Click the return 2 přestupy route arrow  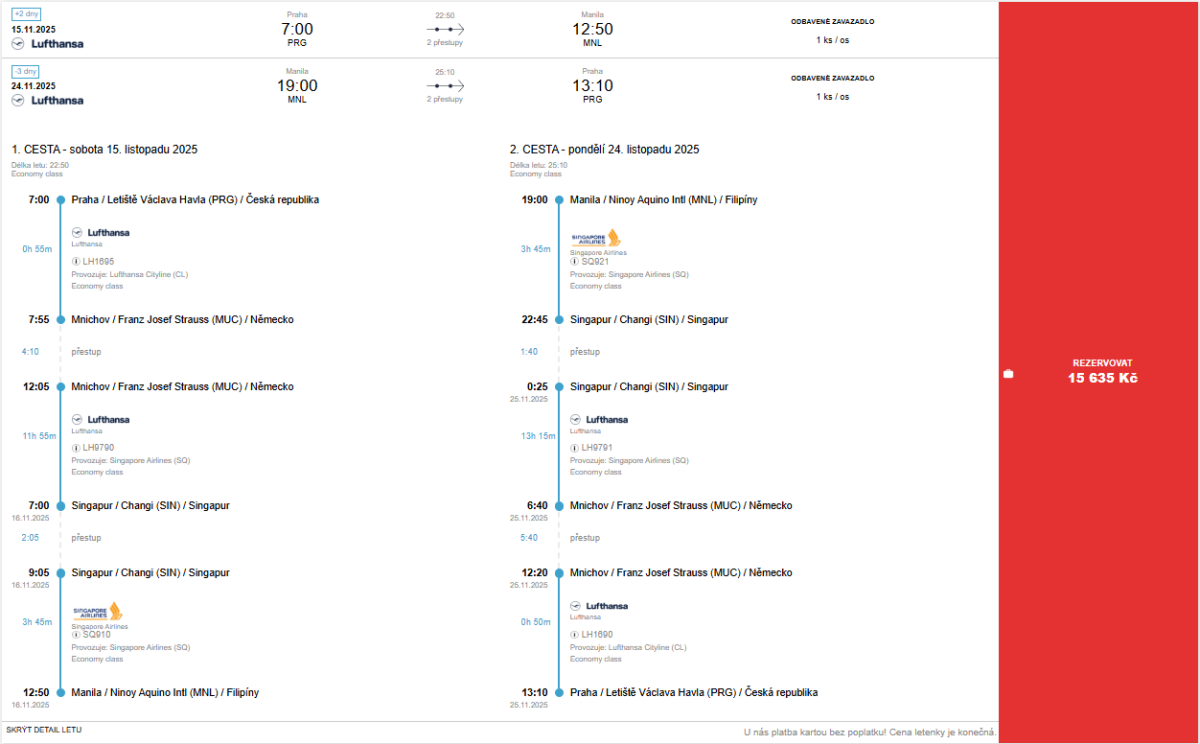coord(445,86)
